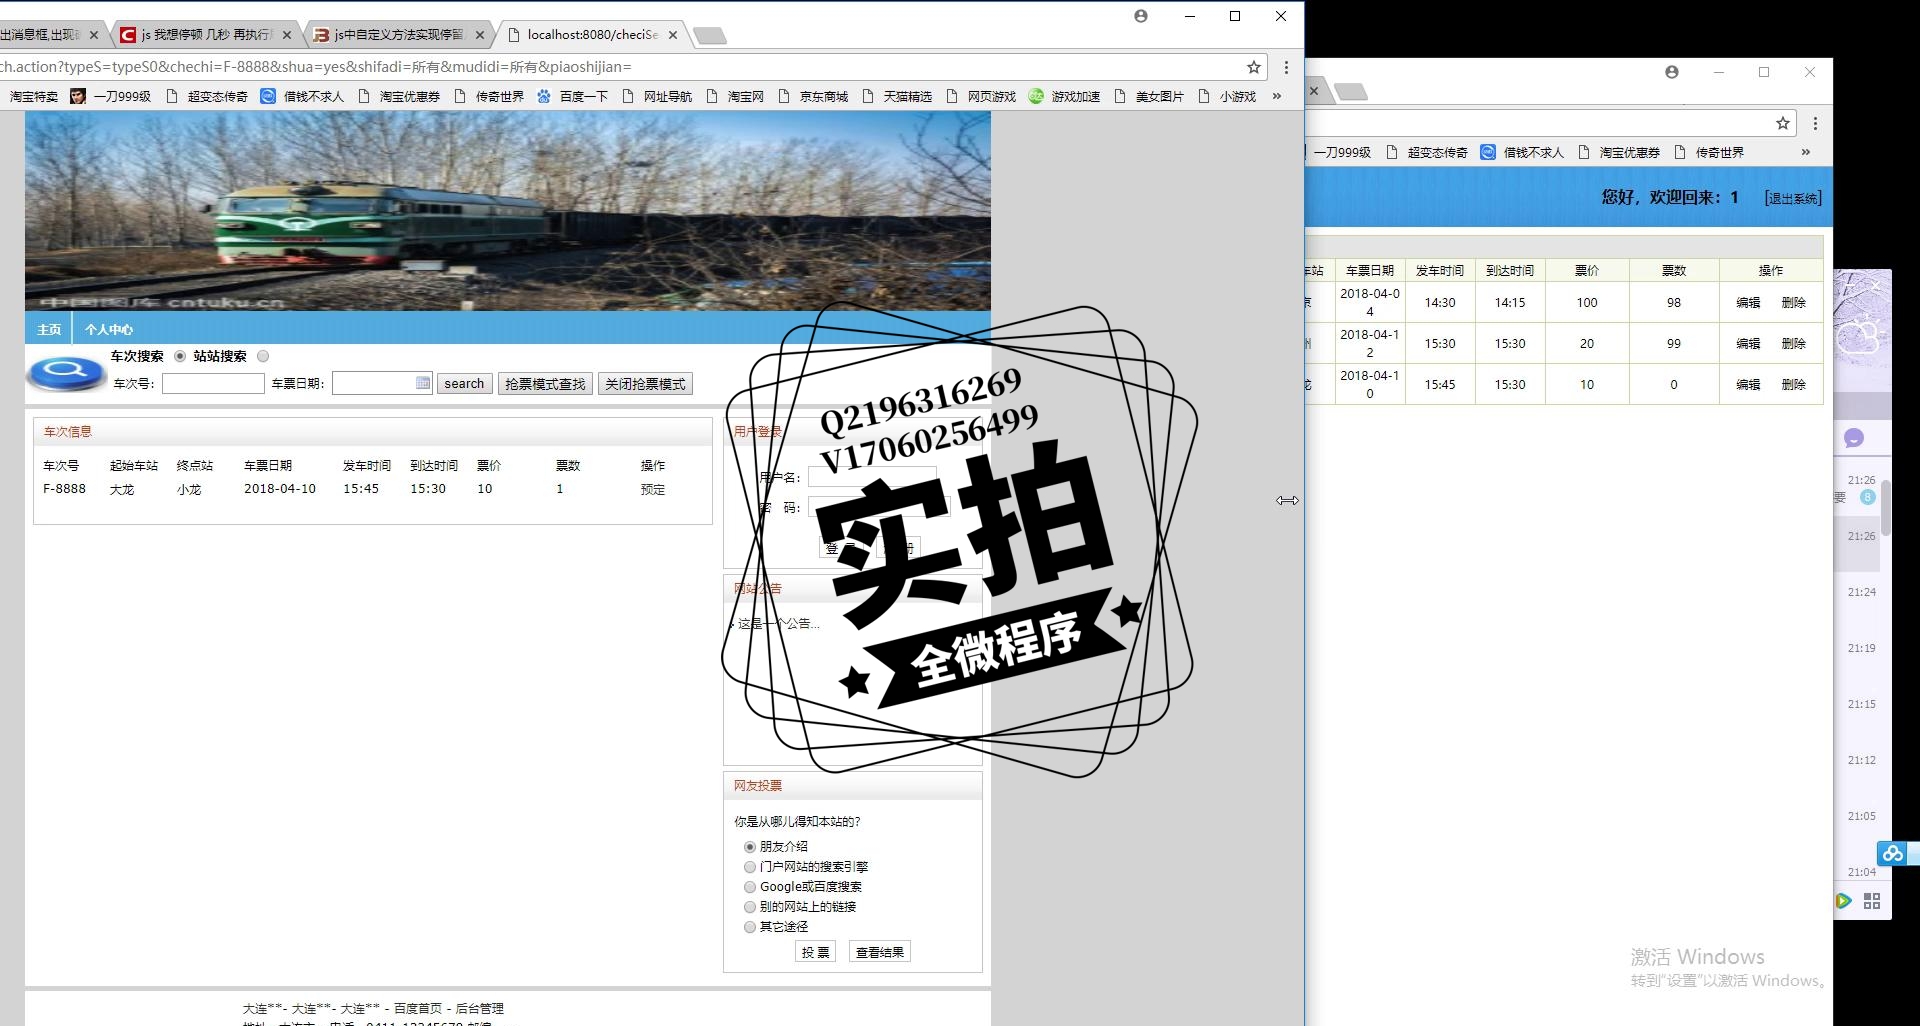Click the train banner image
1920x1026 pixels.
pyautogui.click(x=508, y=211)
